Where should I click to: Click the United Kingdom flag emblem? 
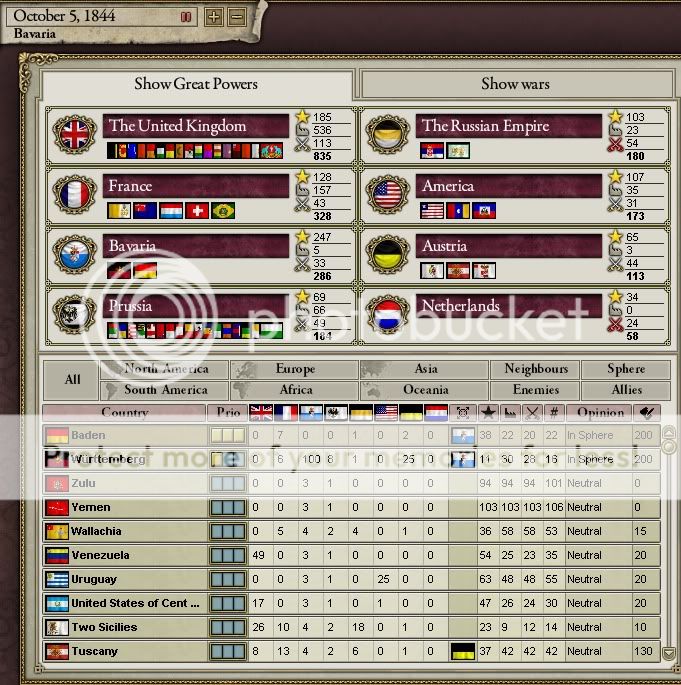tap(75, 134)
